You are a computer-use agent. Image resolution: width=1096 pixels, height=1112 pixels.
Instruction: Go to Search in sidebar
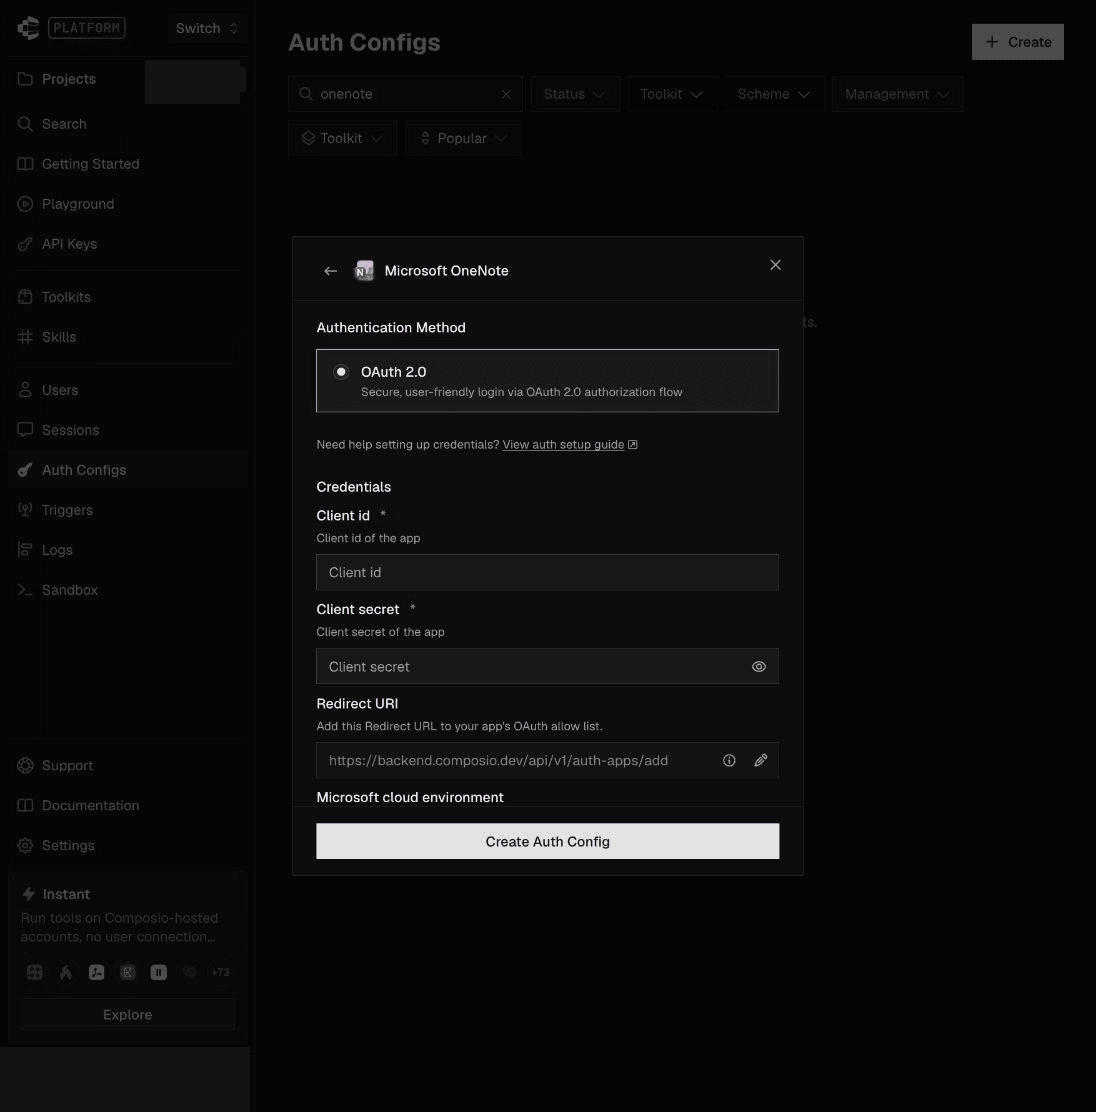(x=64, y=124)
